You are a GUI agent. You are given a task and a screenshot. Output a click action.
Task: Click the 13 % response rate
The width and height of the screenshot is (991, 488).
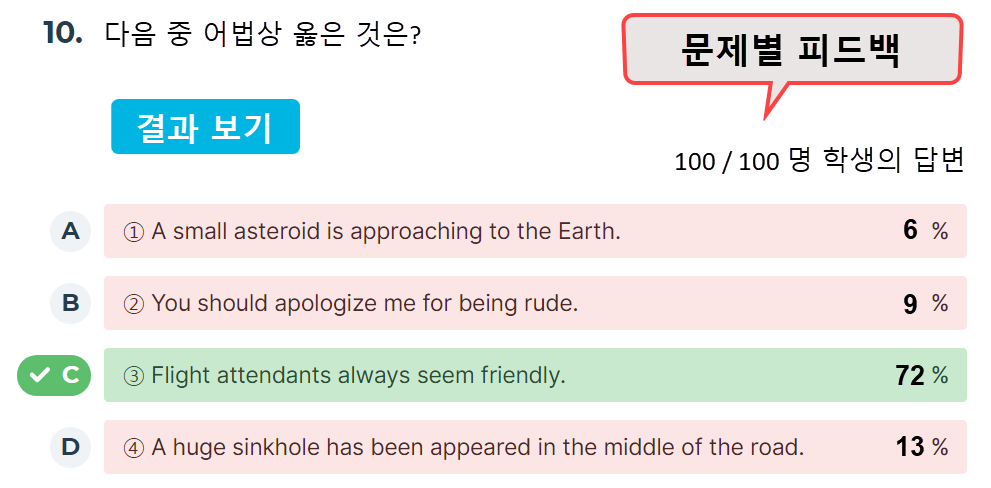tap(922, 448)
